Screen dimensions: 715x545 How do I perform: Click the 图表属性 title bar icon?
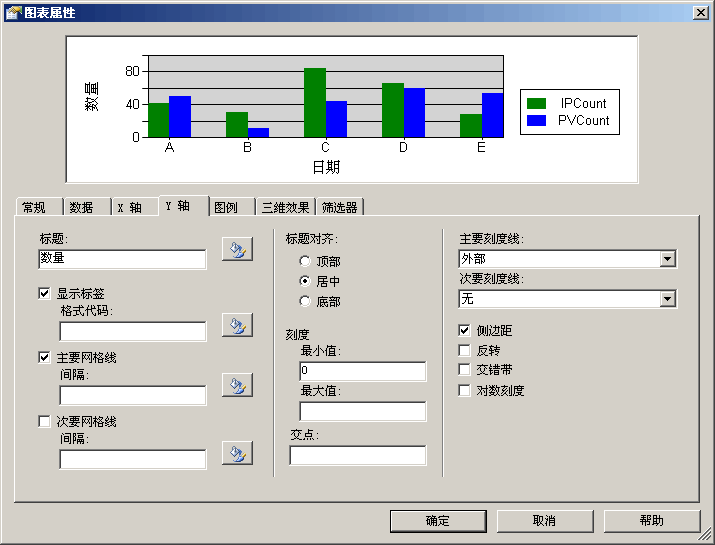click(x=13, y=13)
